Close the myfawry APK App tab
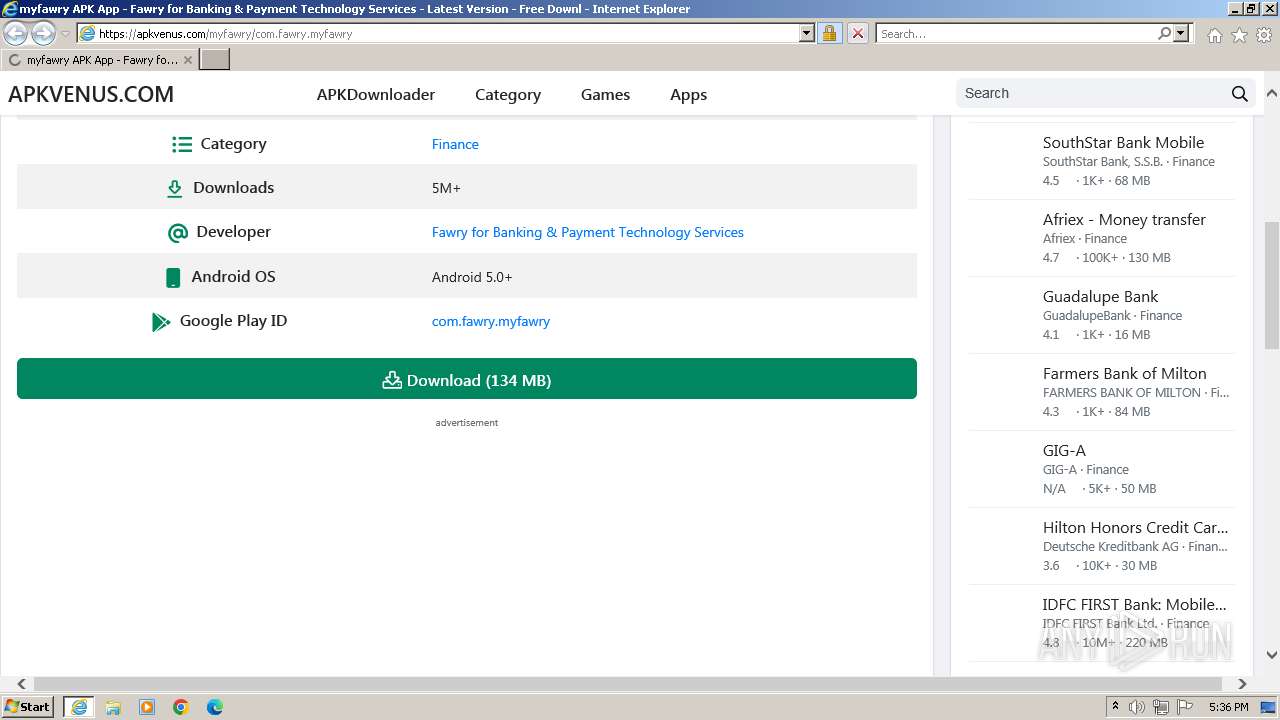 tap(188, 60)
